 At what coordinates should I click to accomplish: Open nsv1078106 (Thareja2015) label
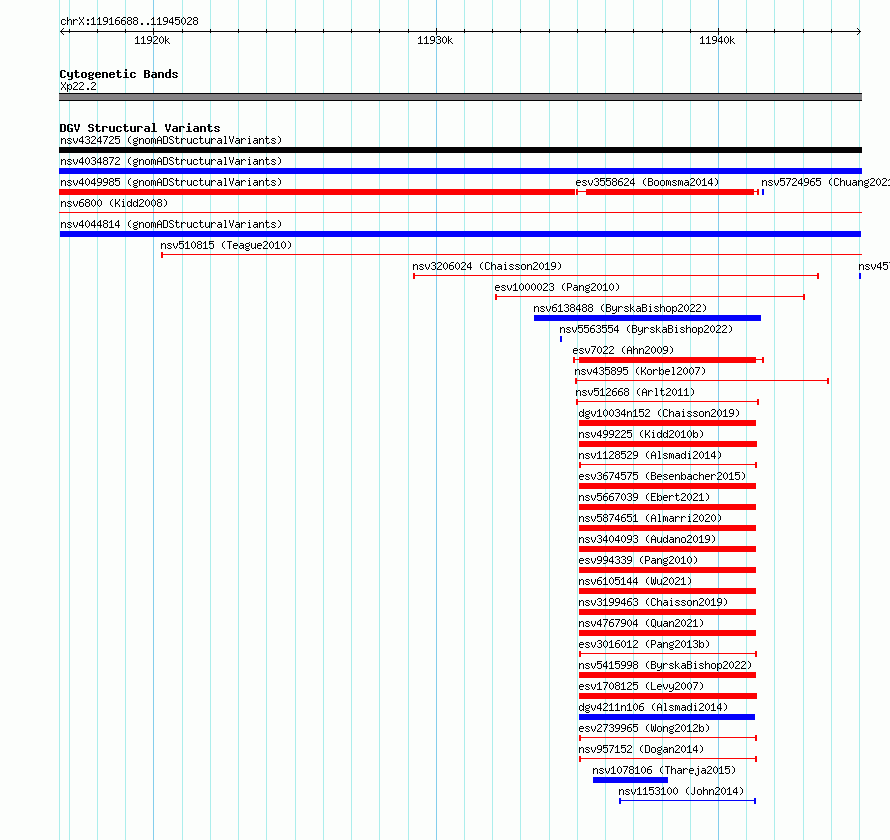point(664,770)
